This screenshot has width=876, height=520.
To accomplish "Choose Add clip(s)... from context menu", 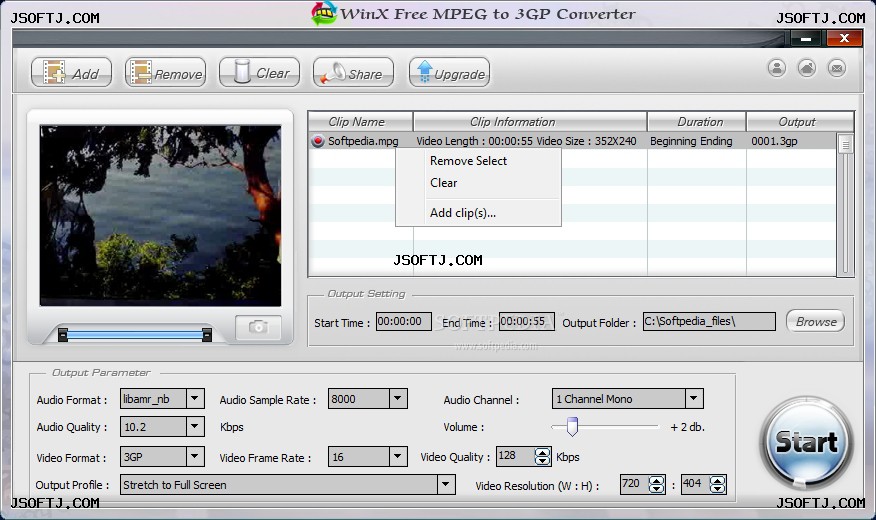I will tap(463, 213).
